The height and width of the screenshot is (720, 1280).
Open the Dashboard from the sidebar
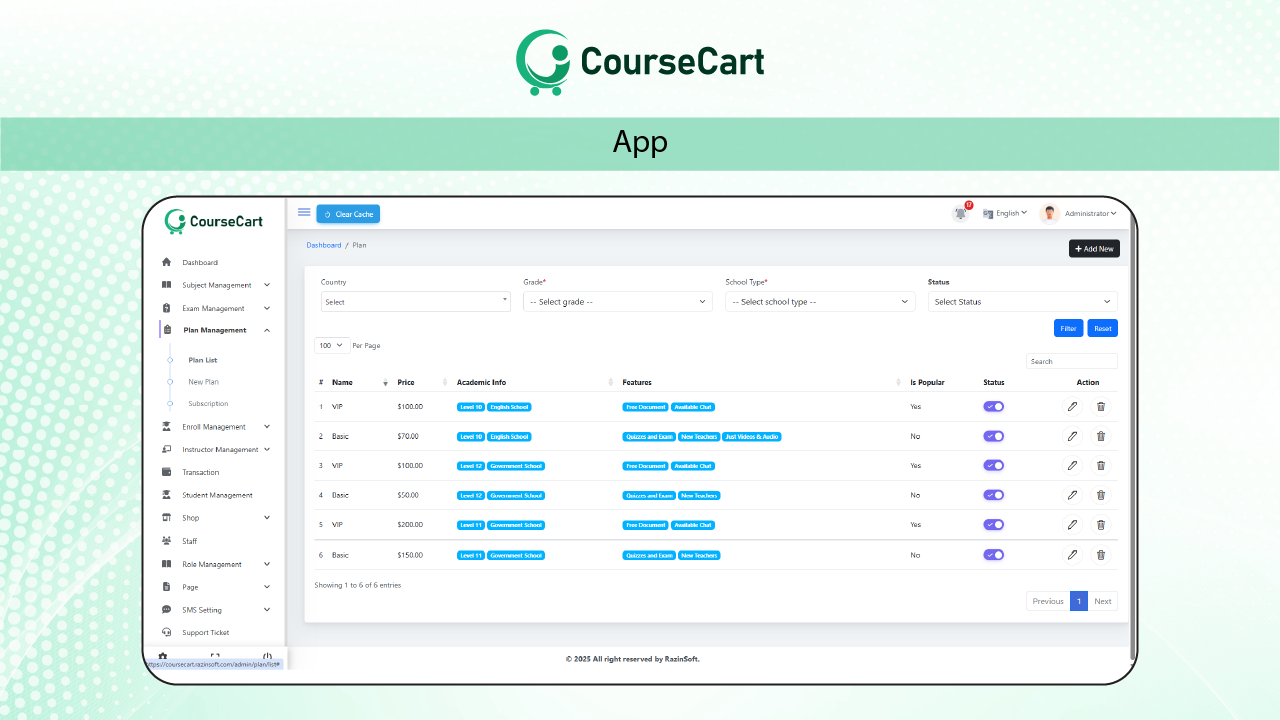[200, 262]
